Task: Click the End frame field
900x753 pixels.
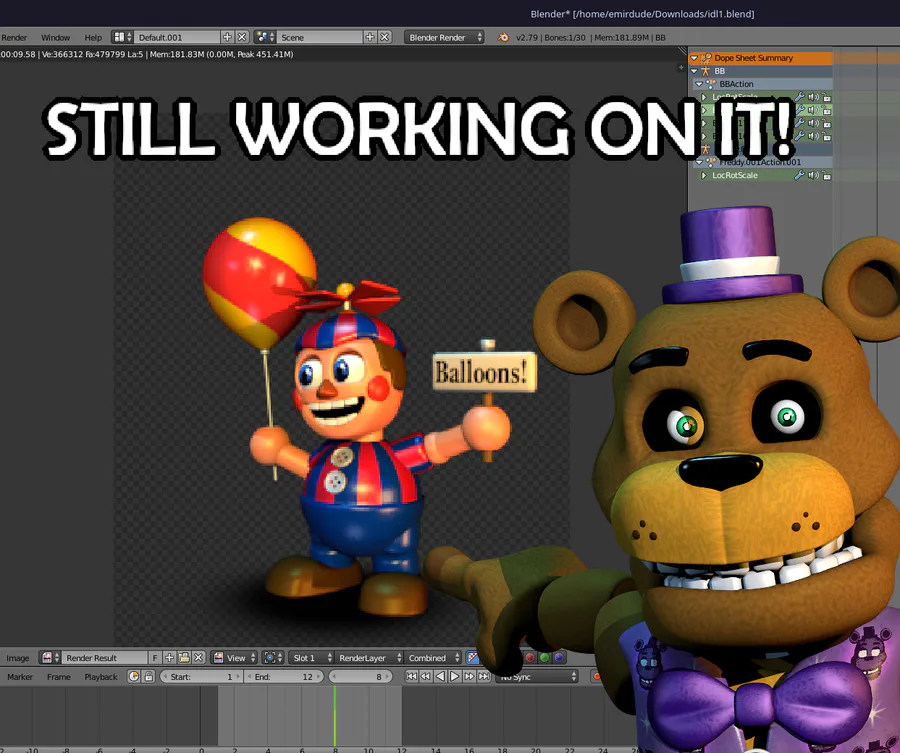Action: (284, 677)
